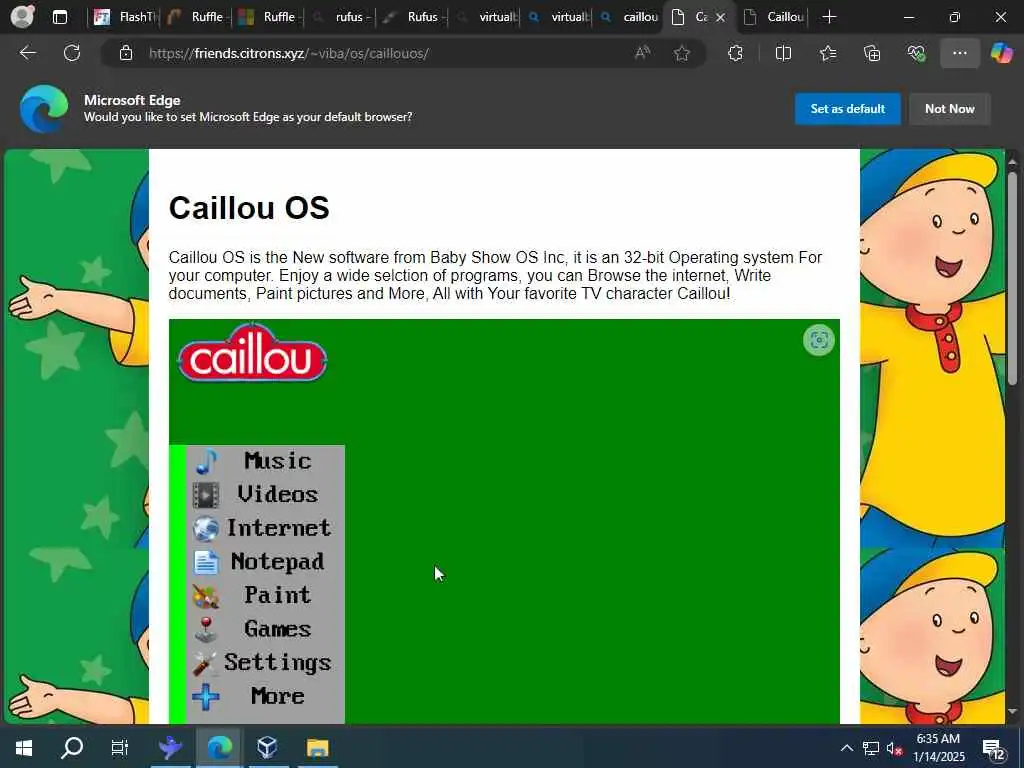
Task: Switch to the last Caillou tab
Action: (774, 17)
